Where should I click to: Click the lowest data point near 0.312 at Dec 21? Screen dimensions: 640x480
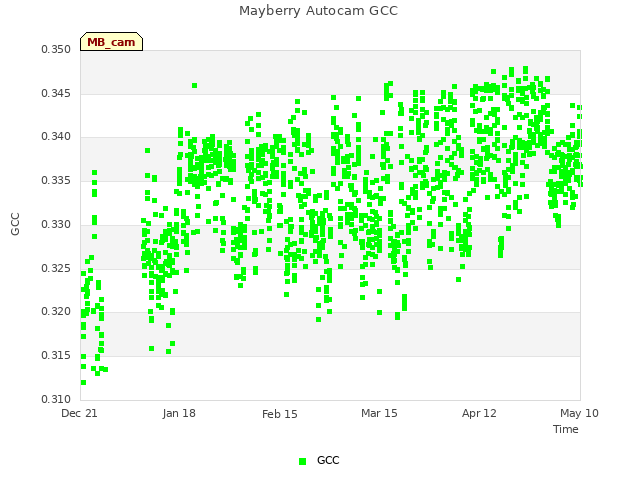(83, 382)
